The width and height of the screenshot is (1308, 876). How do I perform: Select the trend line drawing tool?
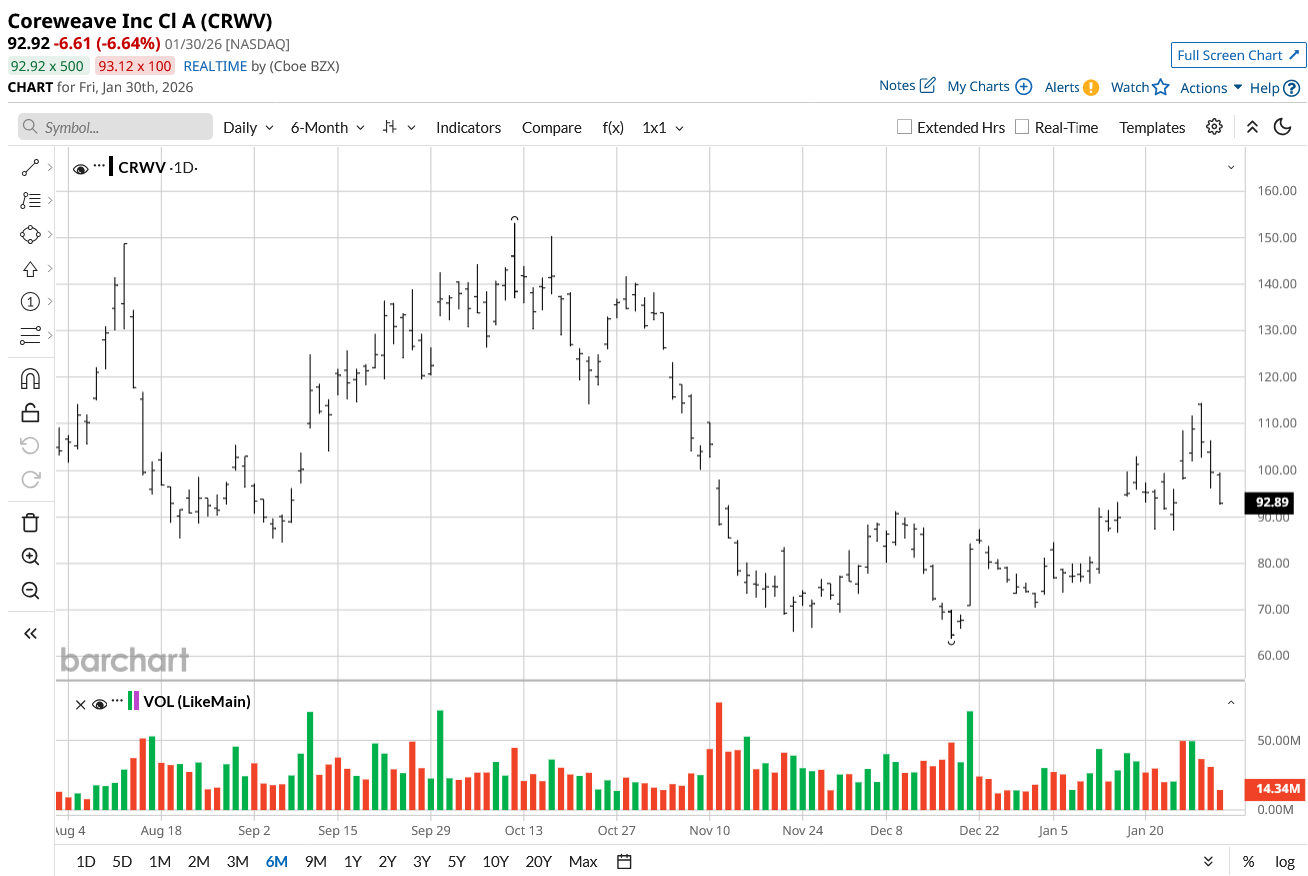(x=30, y=168)
